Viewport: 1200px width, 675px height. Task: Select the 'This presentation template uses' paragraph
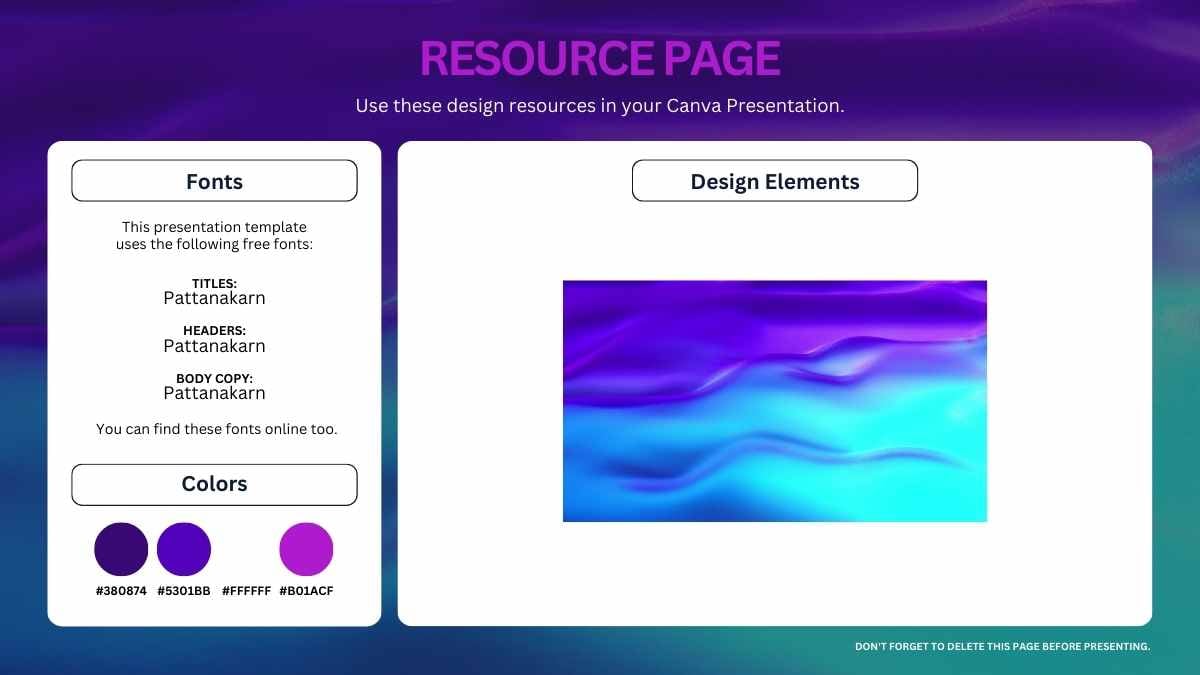(214, 236)
